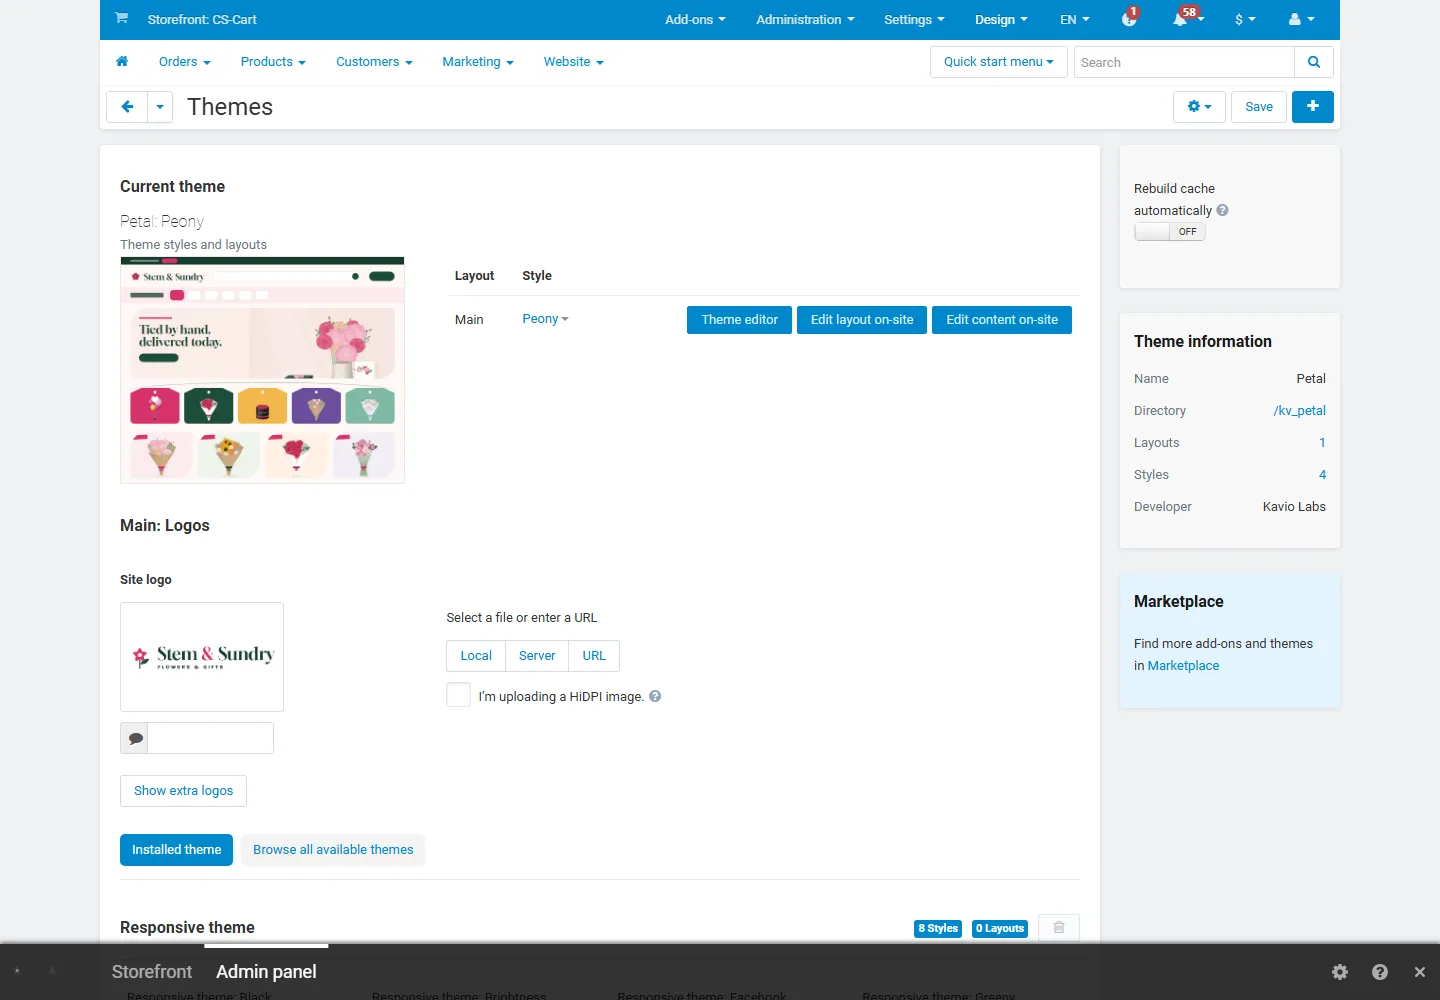The width and height of the screenshot is (1440, 1000).
Task: Open bottom panel help question icon
Action: pos(1380,972)
